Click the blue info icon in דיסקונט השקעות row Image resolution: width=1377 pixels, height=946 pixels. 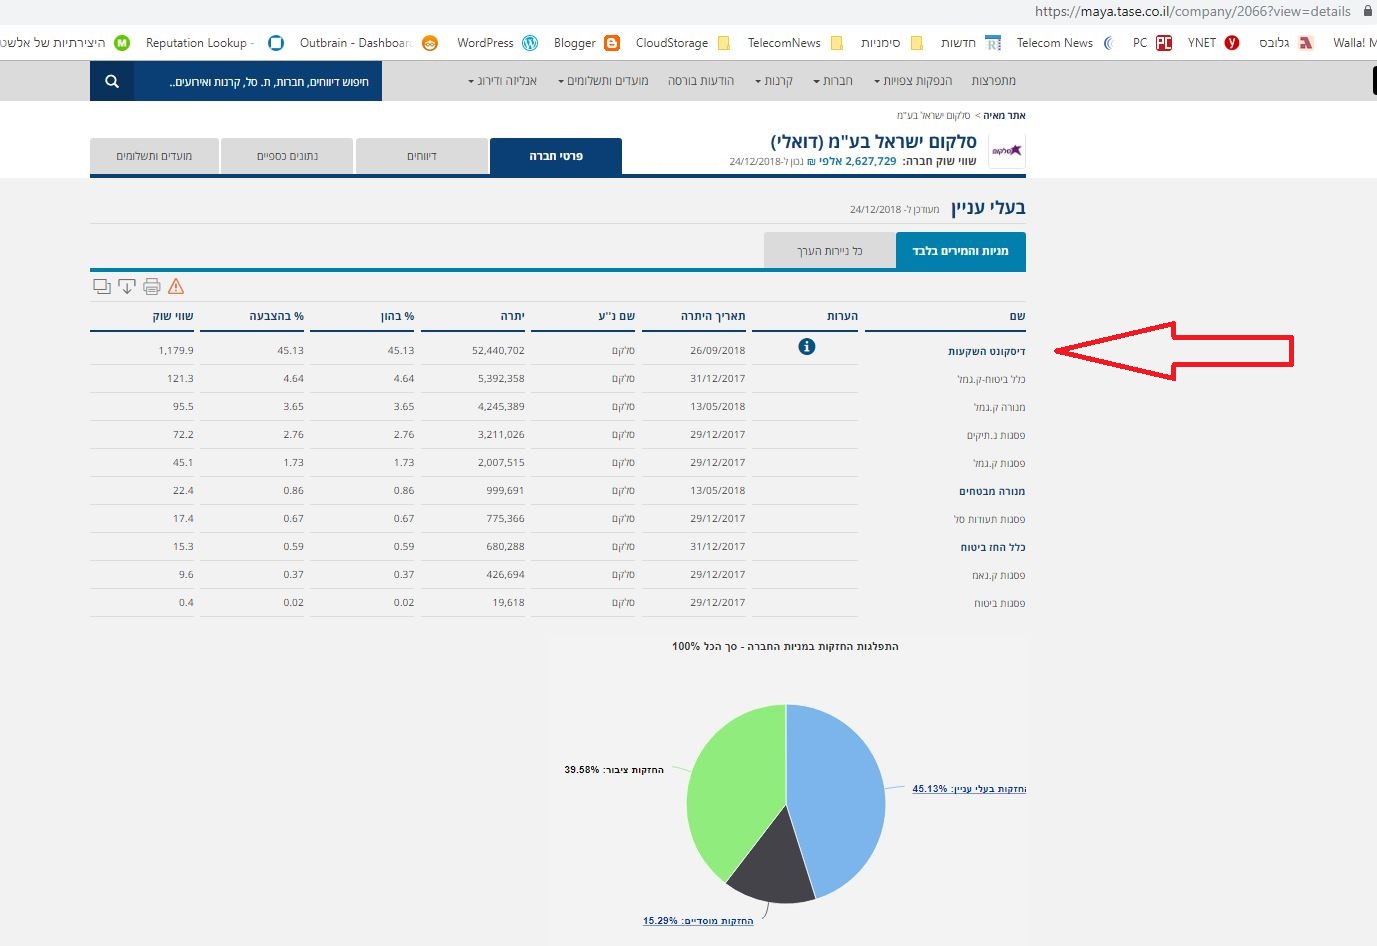click(x=807, y=347)
